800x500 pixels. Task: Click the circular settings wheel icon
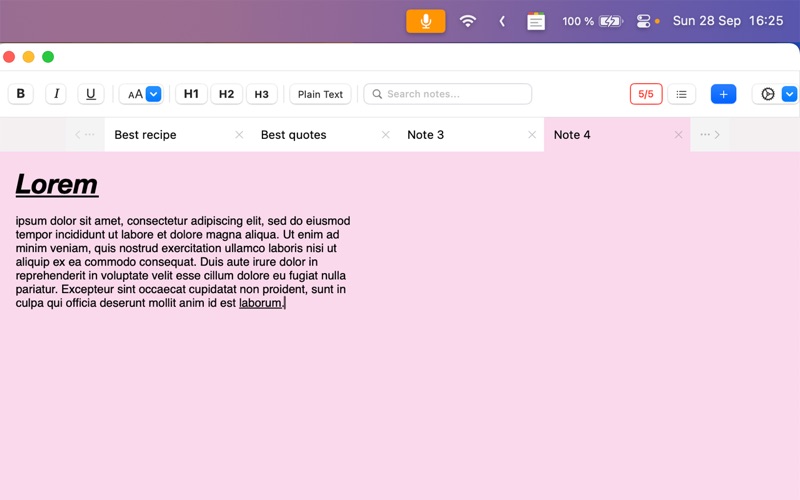tap(767, 94)
